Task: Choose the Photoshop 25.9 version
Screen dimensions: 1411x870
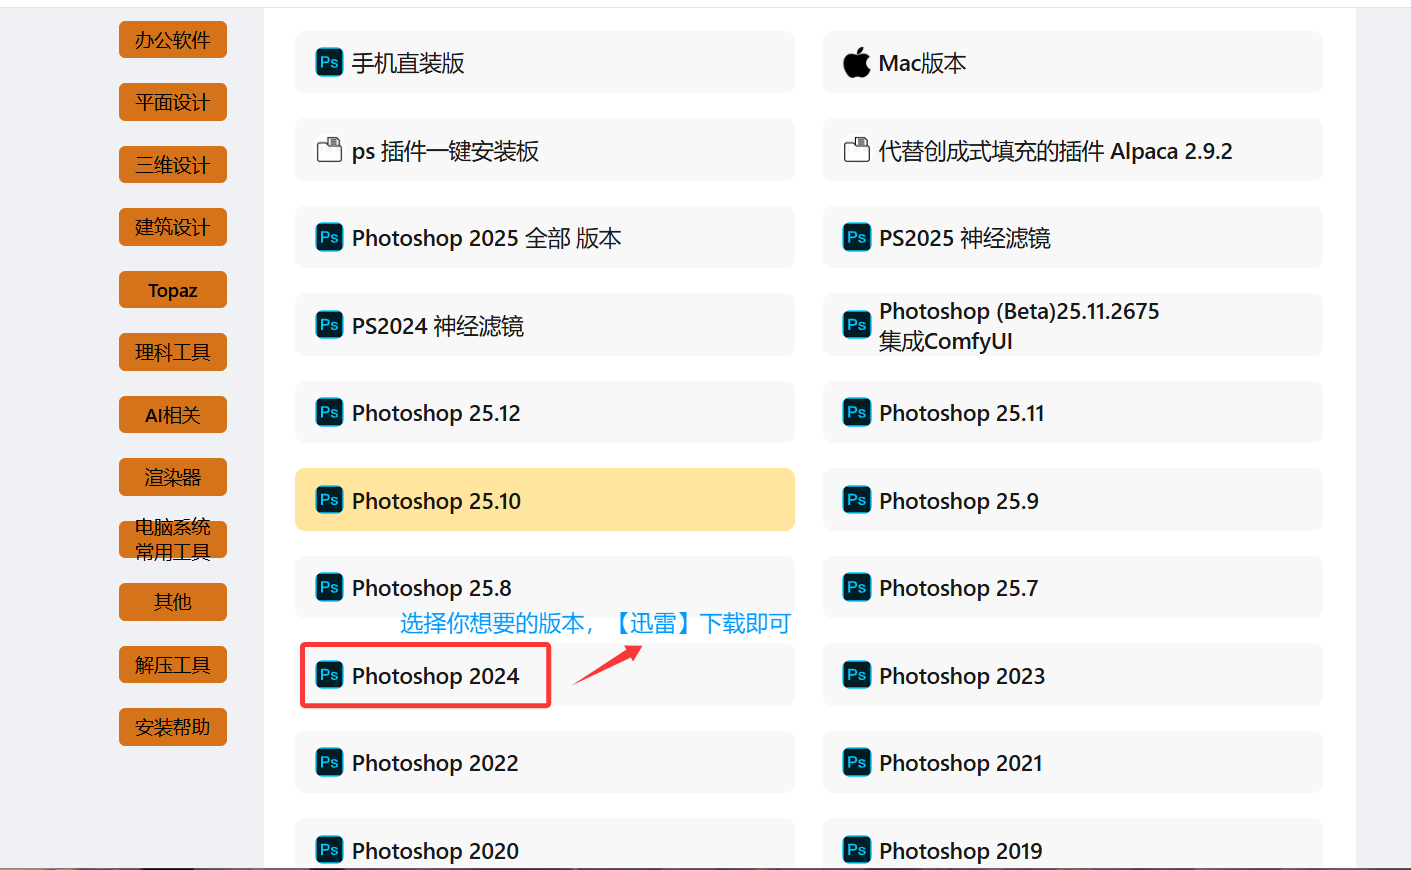Action: pyautogui.click(x=1073, y=500)
